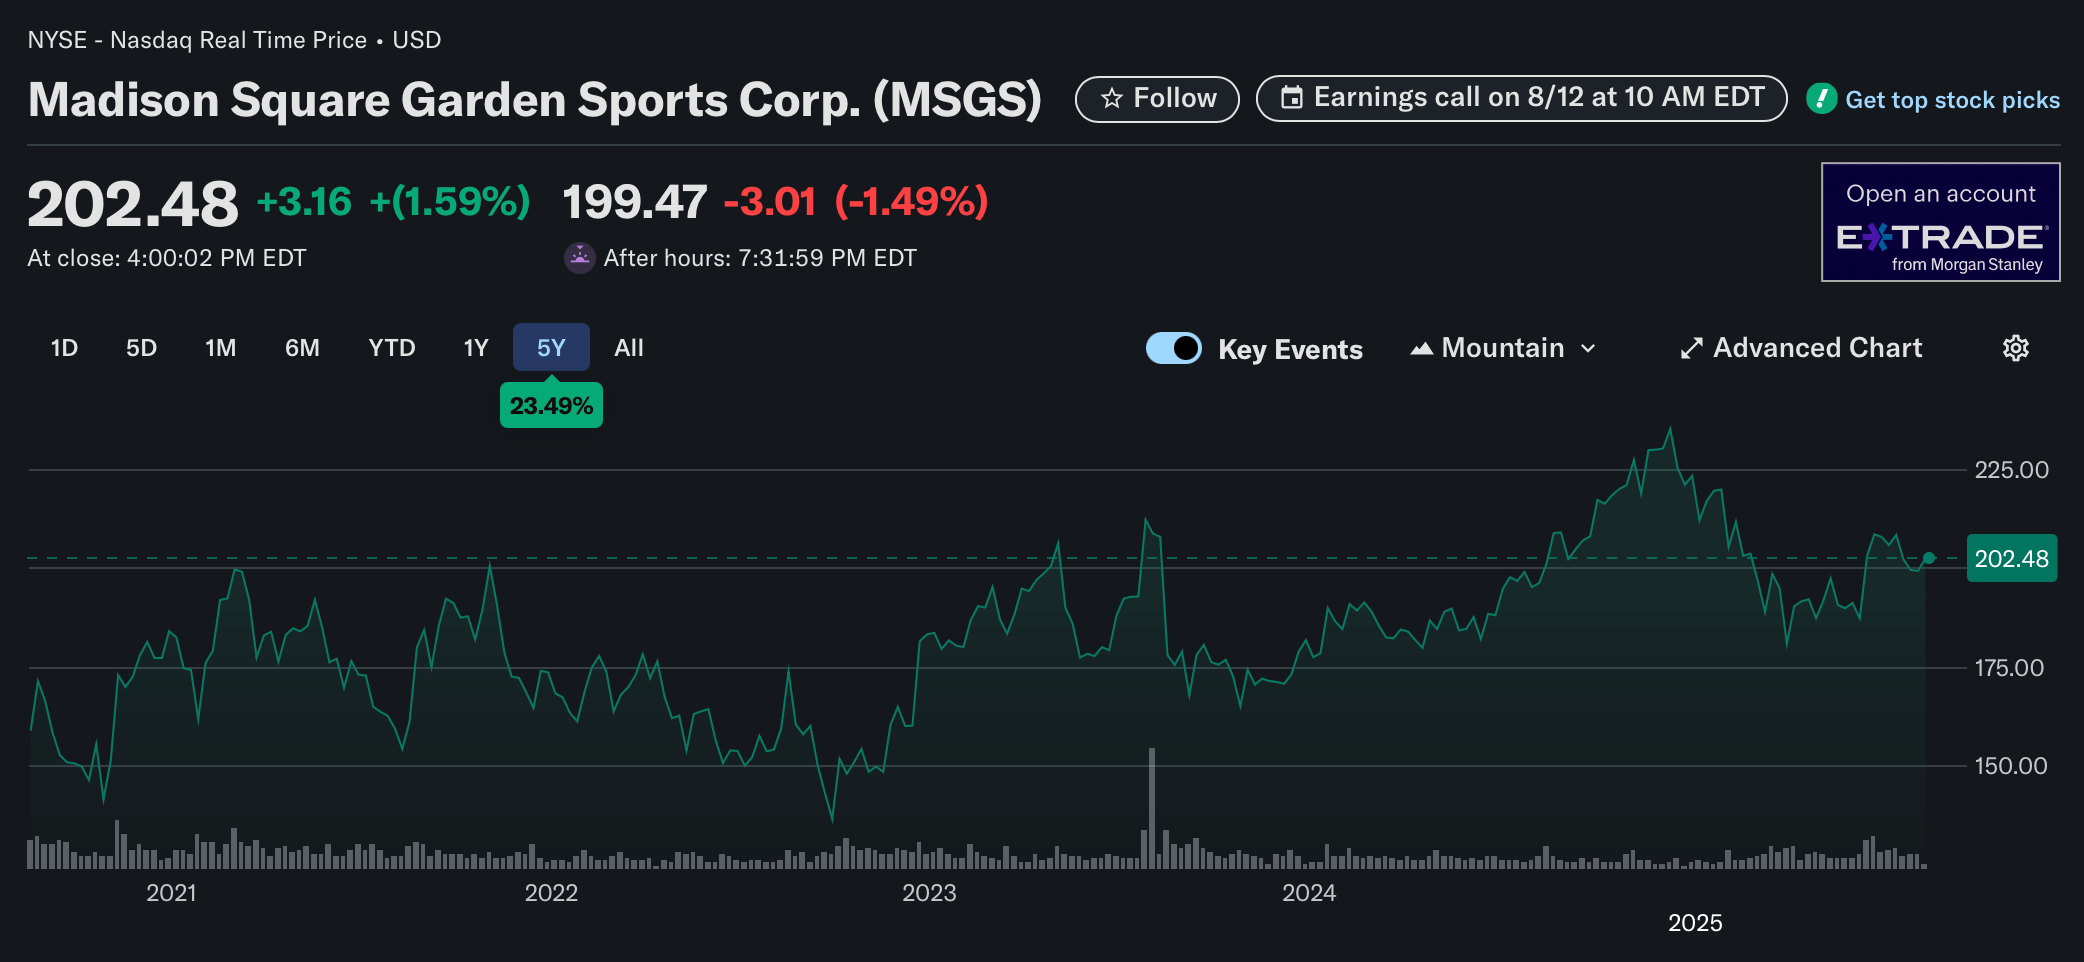Click the (-1.49%) after hours percent
The image size is (2084, 962).
click(x=911, y=202)
